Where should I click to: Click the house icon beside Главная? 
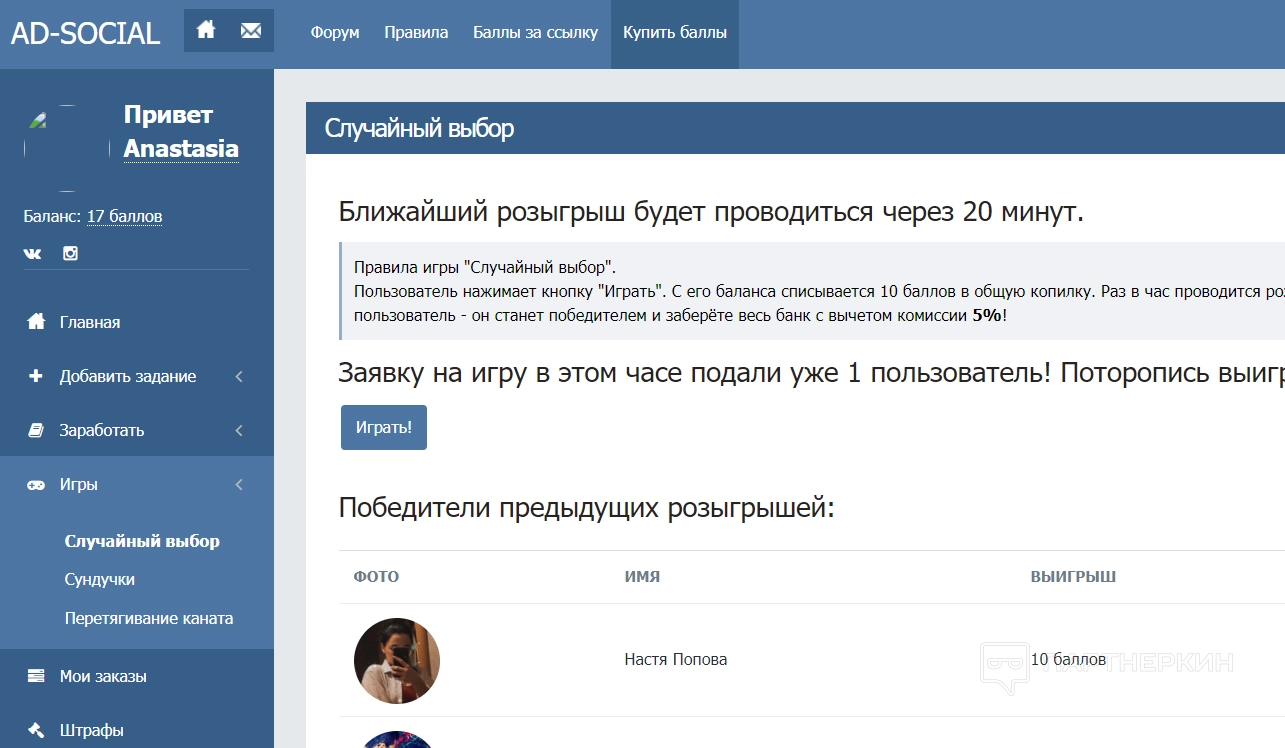(x=36, y=322)
